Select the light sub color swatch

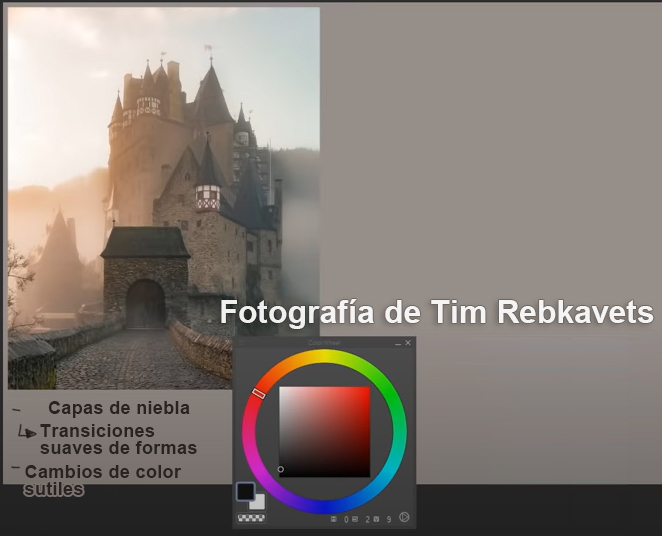[256, 502]
